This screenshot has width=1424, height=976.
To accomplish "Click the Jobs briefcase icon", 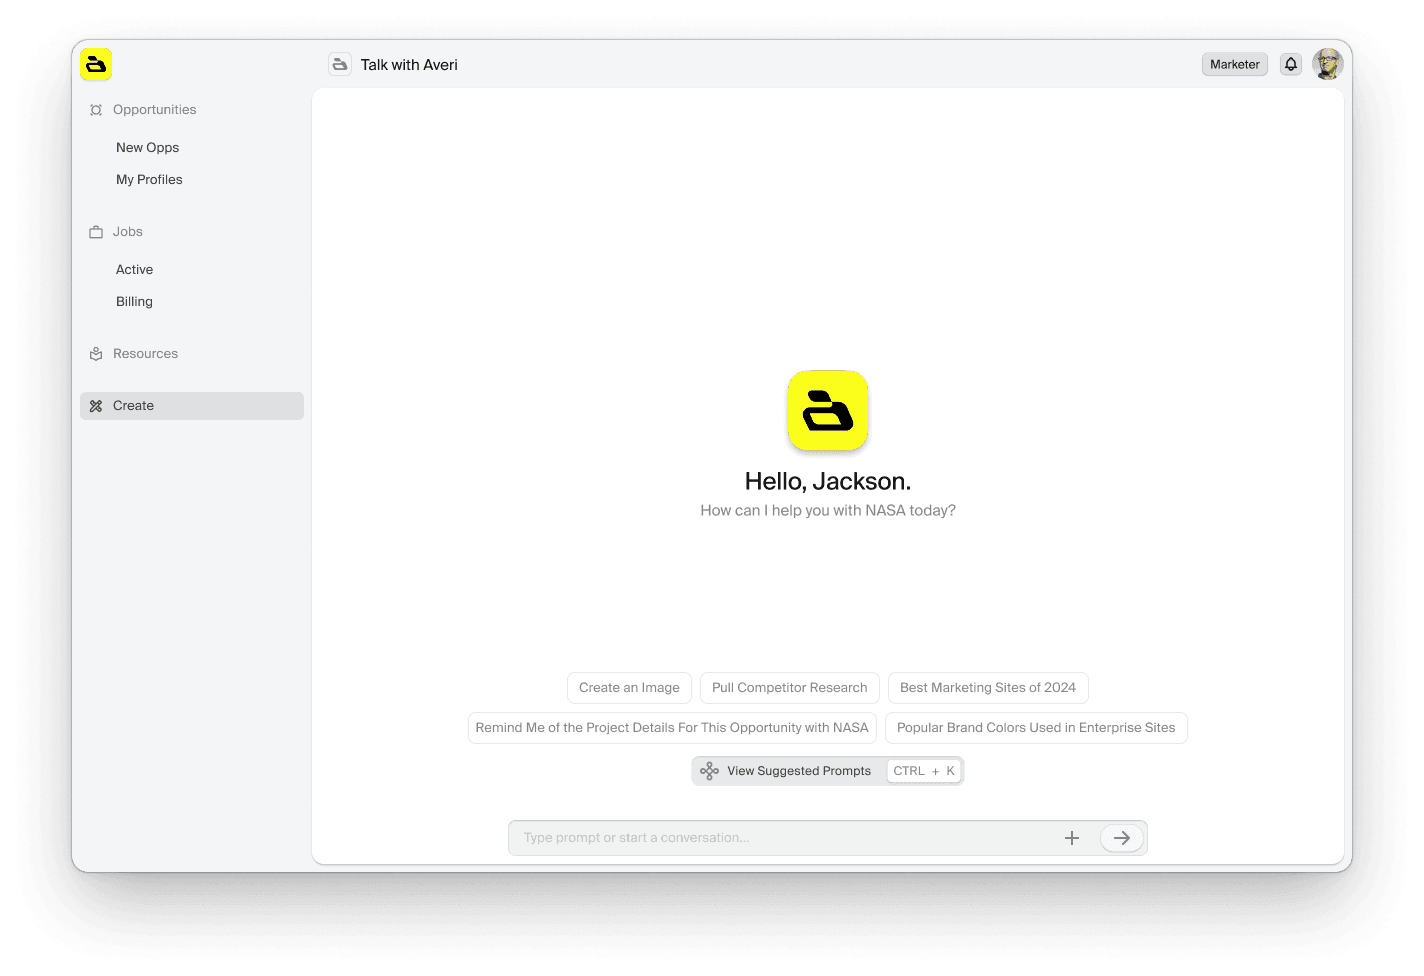I will click(x=96, y=232).
